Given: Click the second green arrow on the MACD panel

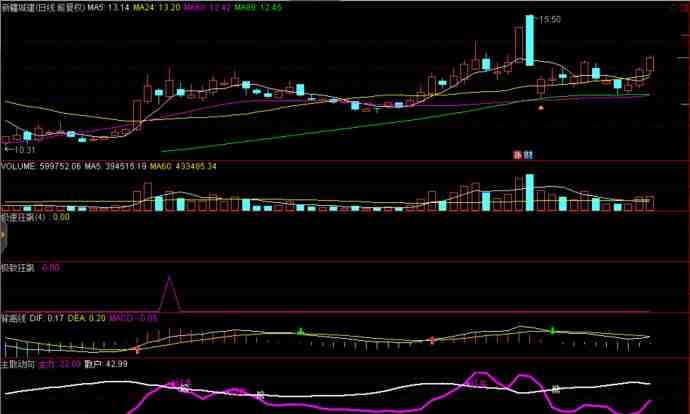Looking at the screenshot, I should coord(553,330).
